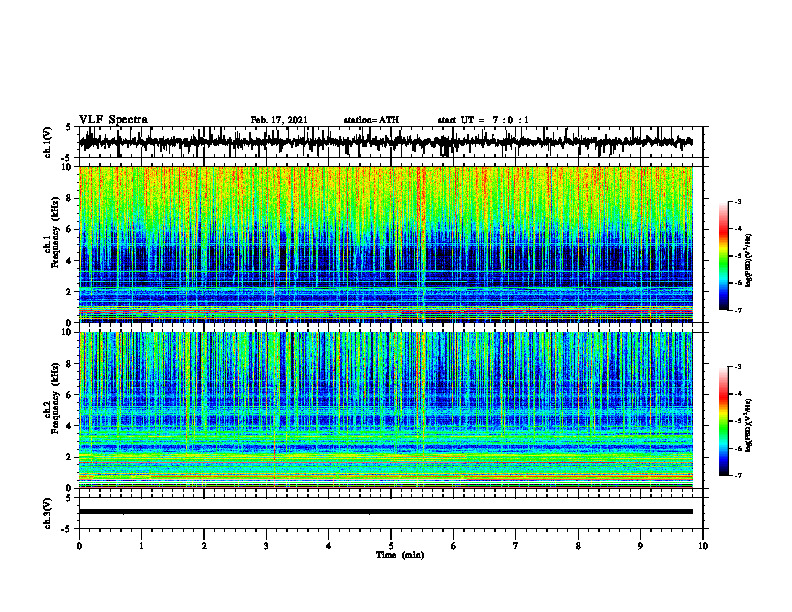Image resolution: width=792 pixels, height=612 pixels.
Task: Select the "station=ATH" label
Action: click(371, 120)
